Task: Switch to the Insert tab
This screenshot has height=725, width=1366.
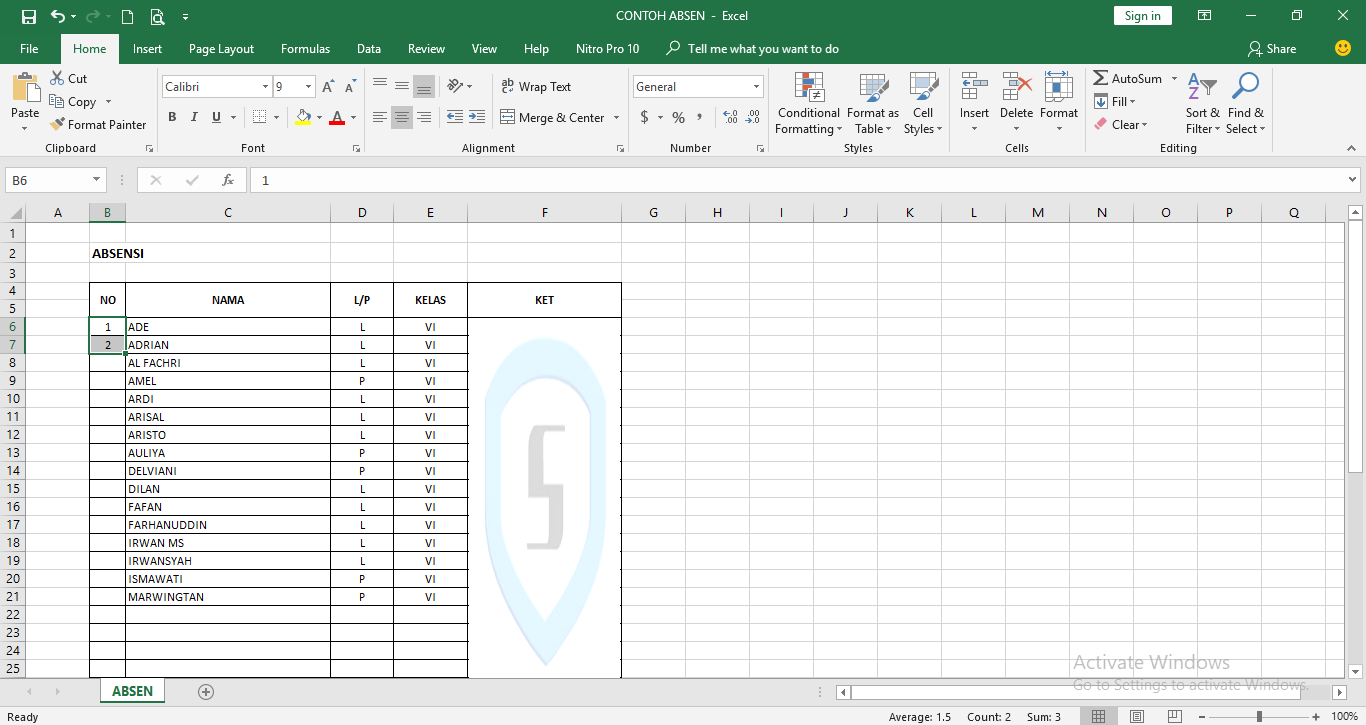Action: pos(147,48)
